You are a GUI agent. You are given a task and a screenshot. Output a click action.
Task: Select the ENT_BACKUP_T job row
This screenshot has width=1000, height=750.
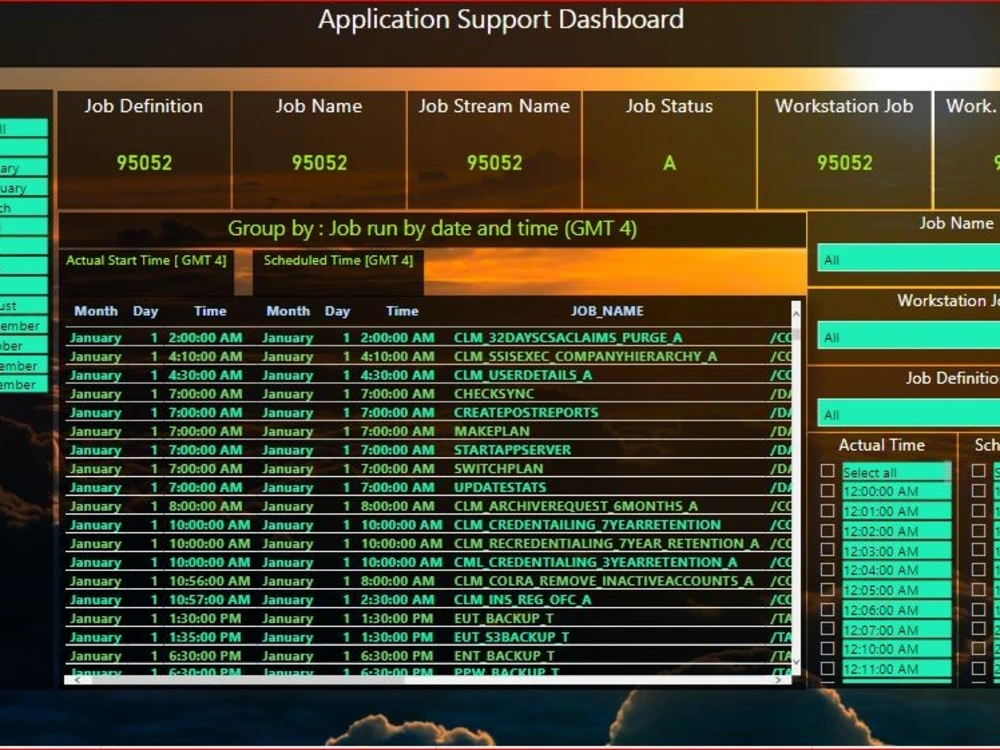429,656
